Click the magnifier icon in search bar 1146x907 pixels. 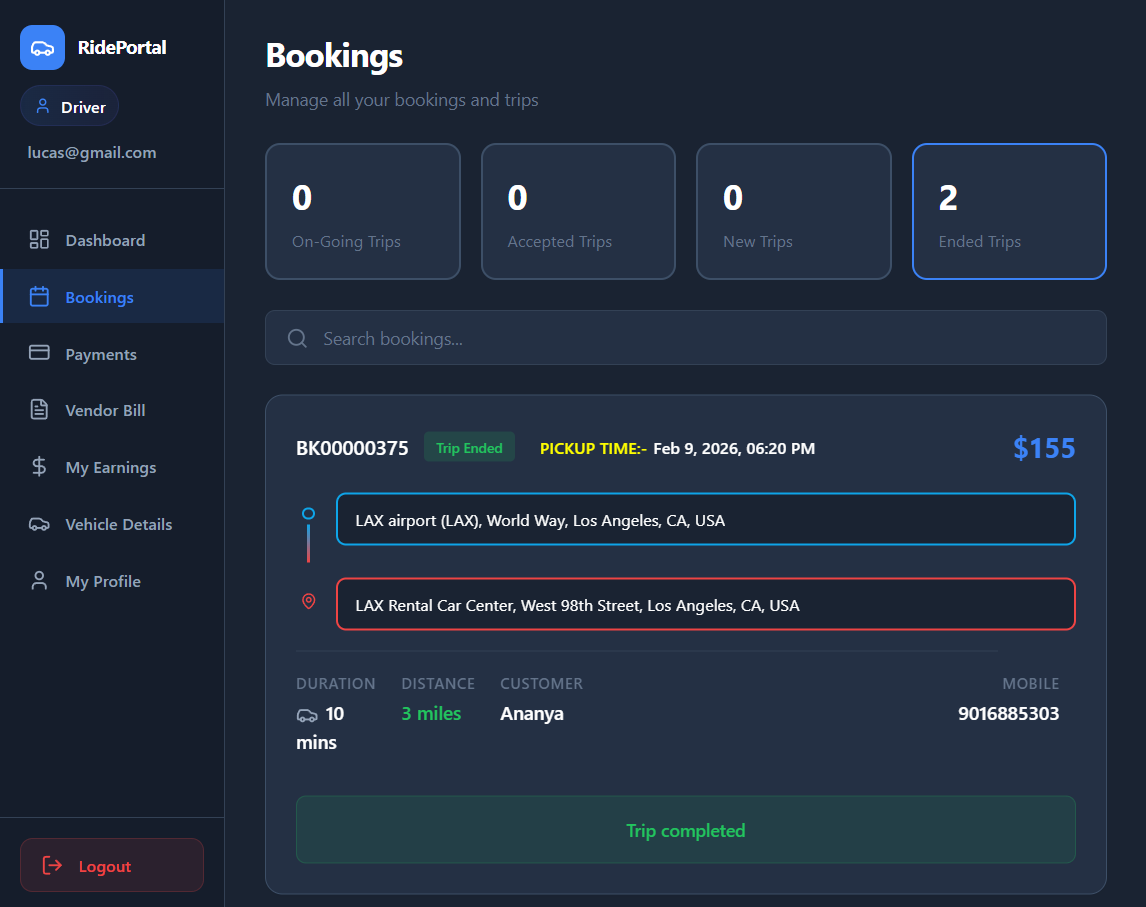297,339
